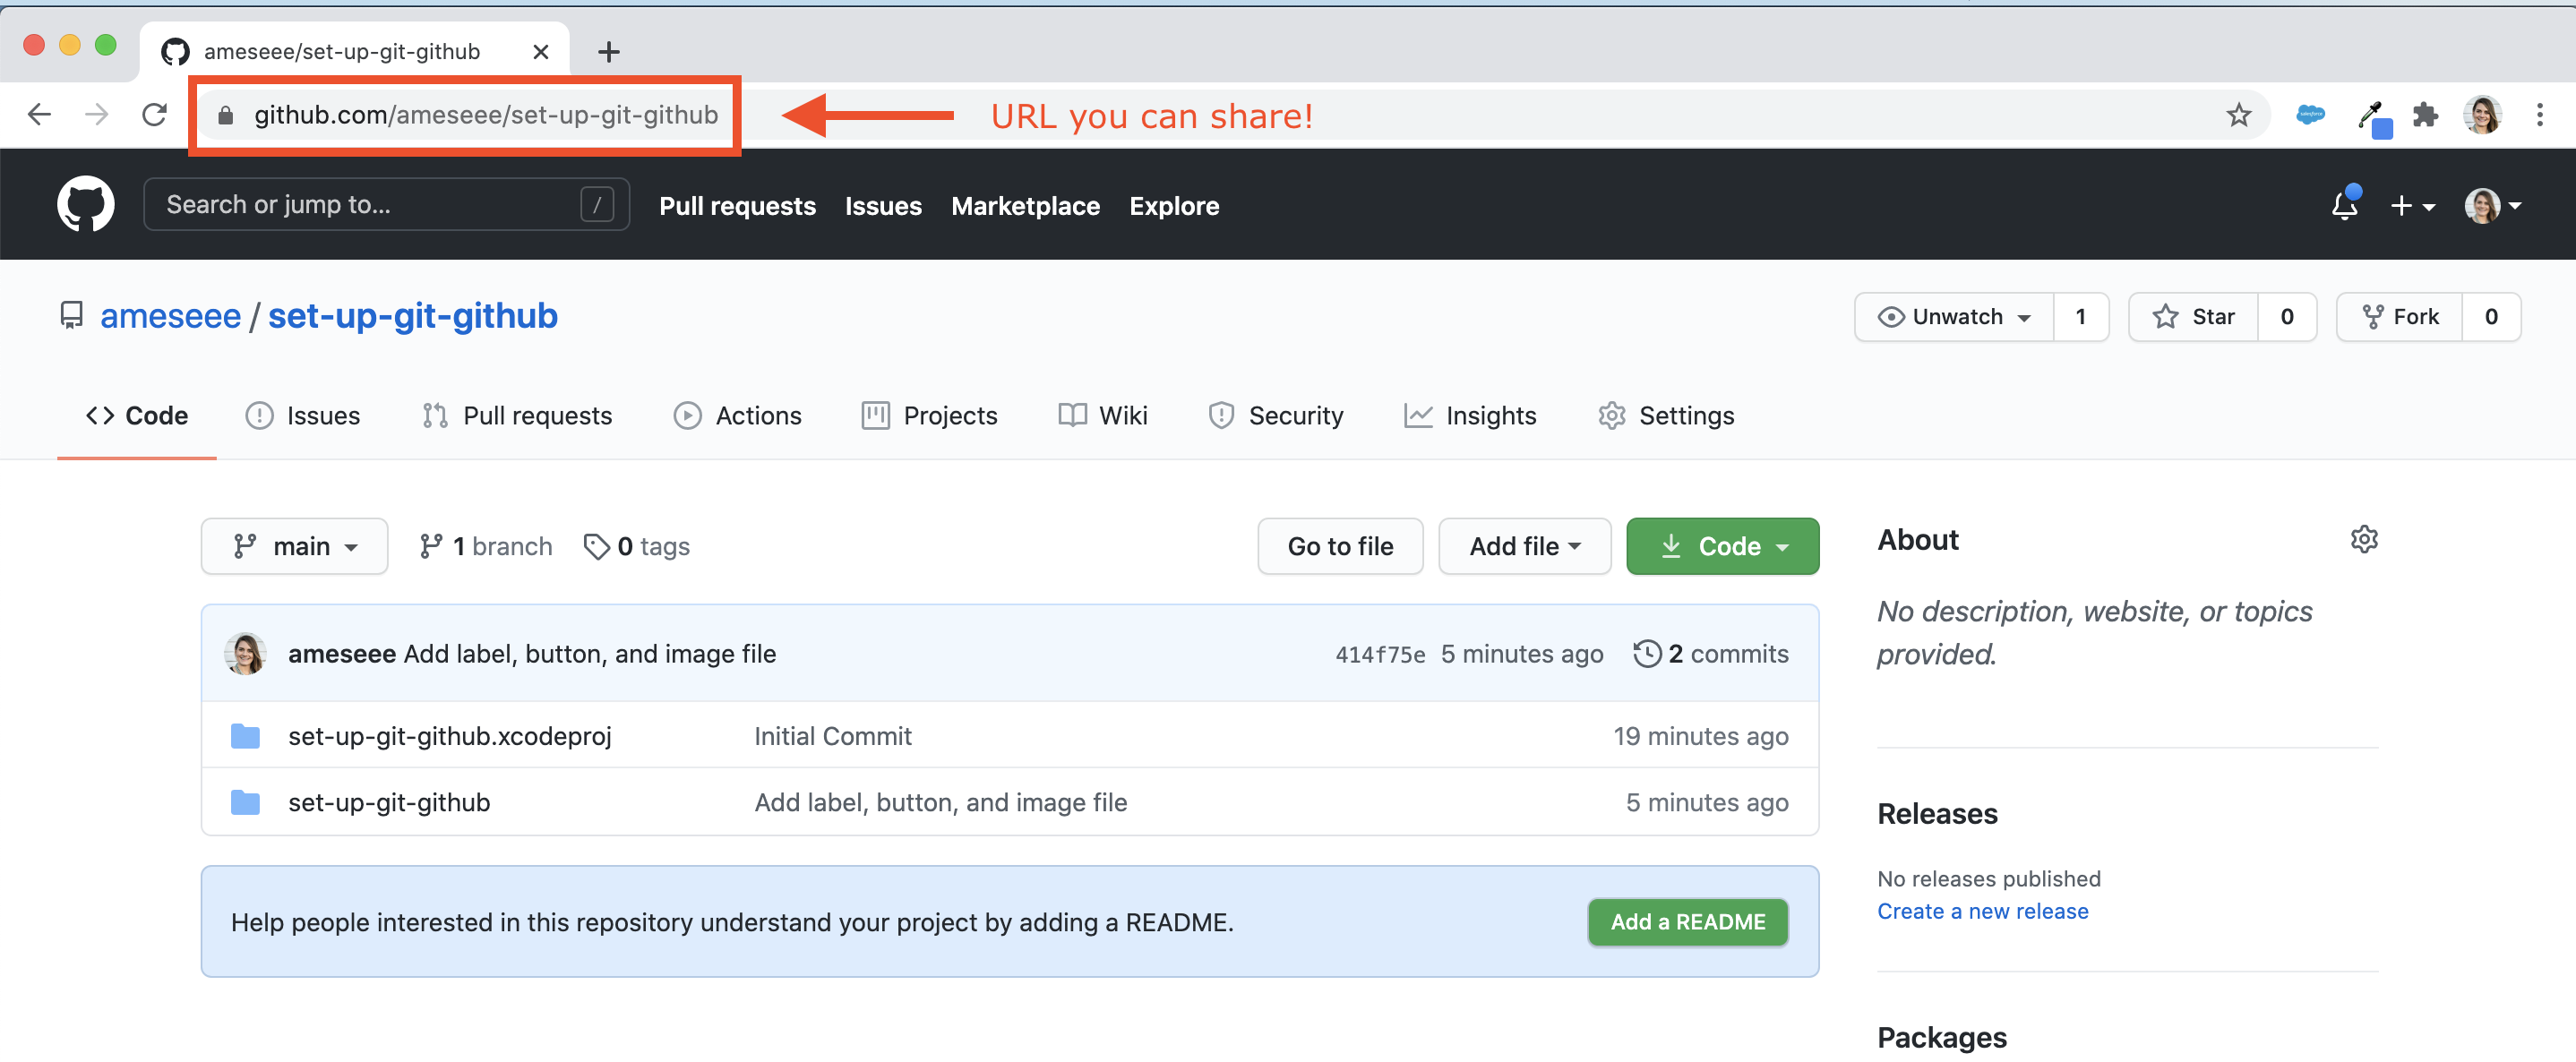2576x1062 pixels.
Task: Go back using the browser back arrow
Action: click(39, 115)
